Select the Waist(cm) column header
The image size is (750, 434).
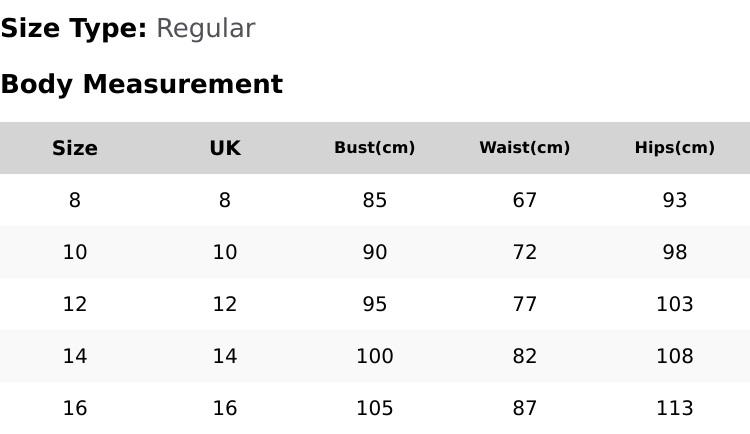tap(525, 148)
